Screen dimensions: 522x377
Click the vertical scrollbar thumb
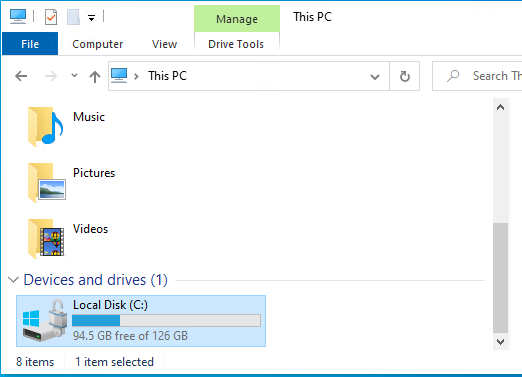(500, 278)
